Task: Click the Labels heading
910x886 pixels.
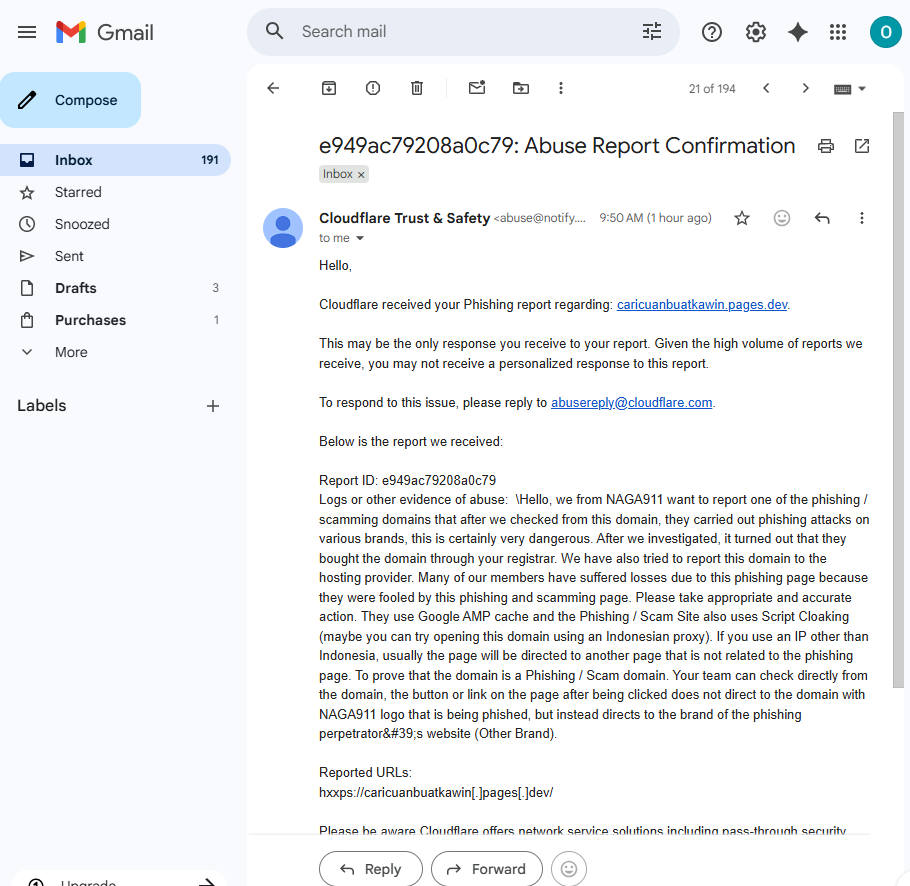Action: pos(42,406)
